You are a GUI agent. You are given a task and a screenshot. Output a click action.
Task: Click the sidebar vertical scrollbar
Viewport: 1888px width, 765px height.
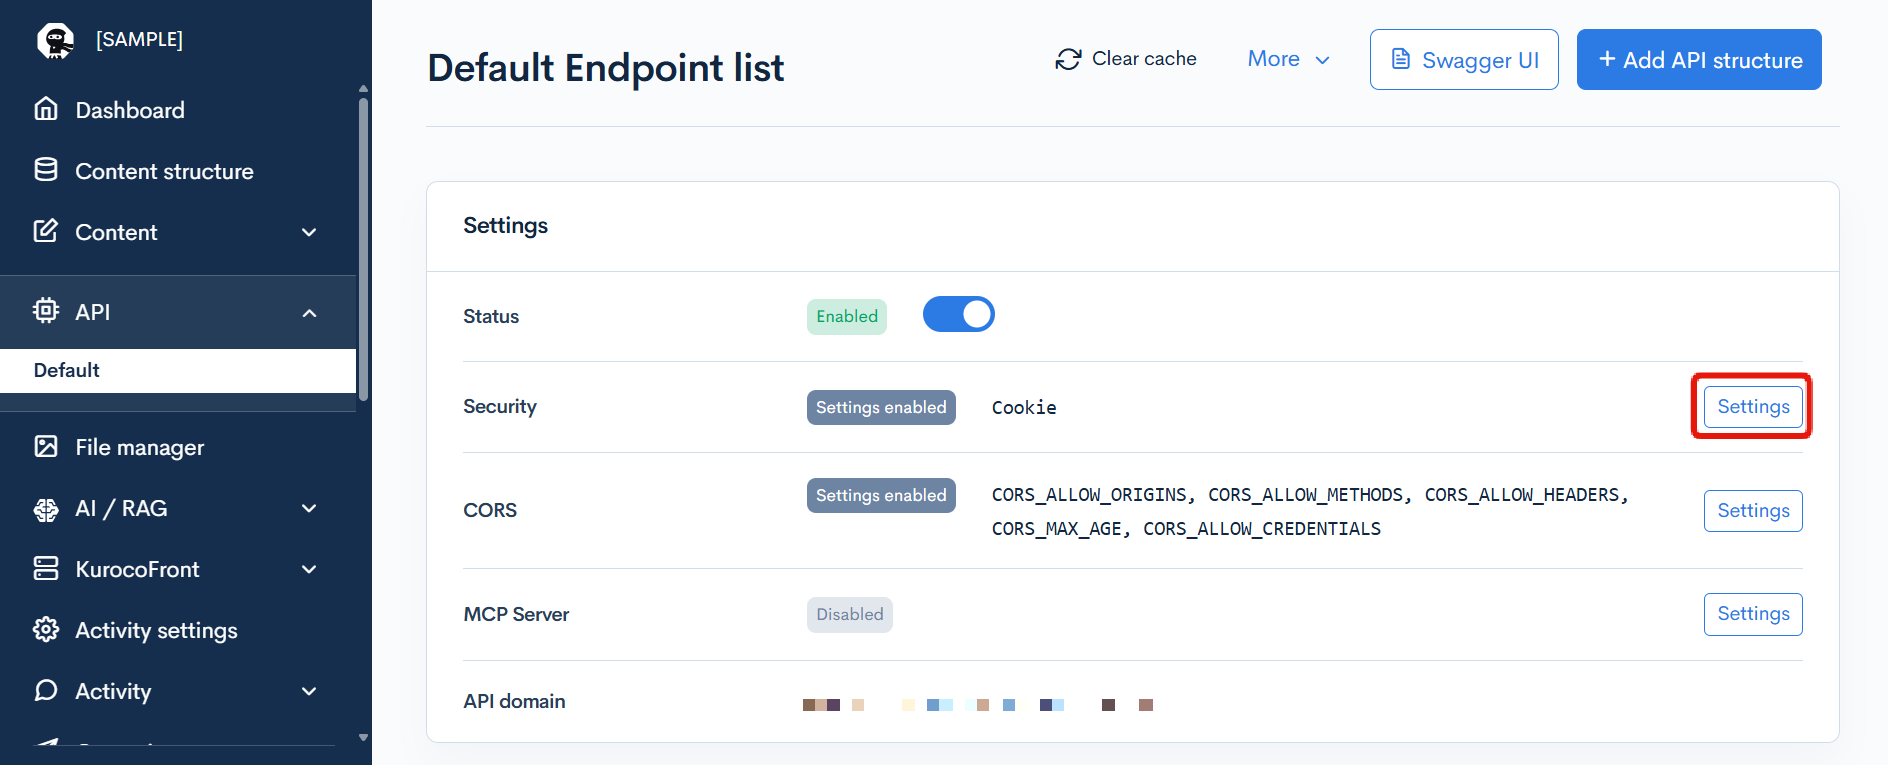tap(363, 250)
